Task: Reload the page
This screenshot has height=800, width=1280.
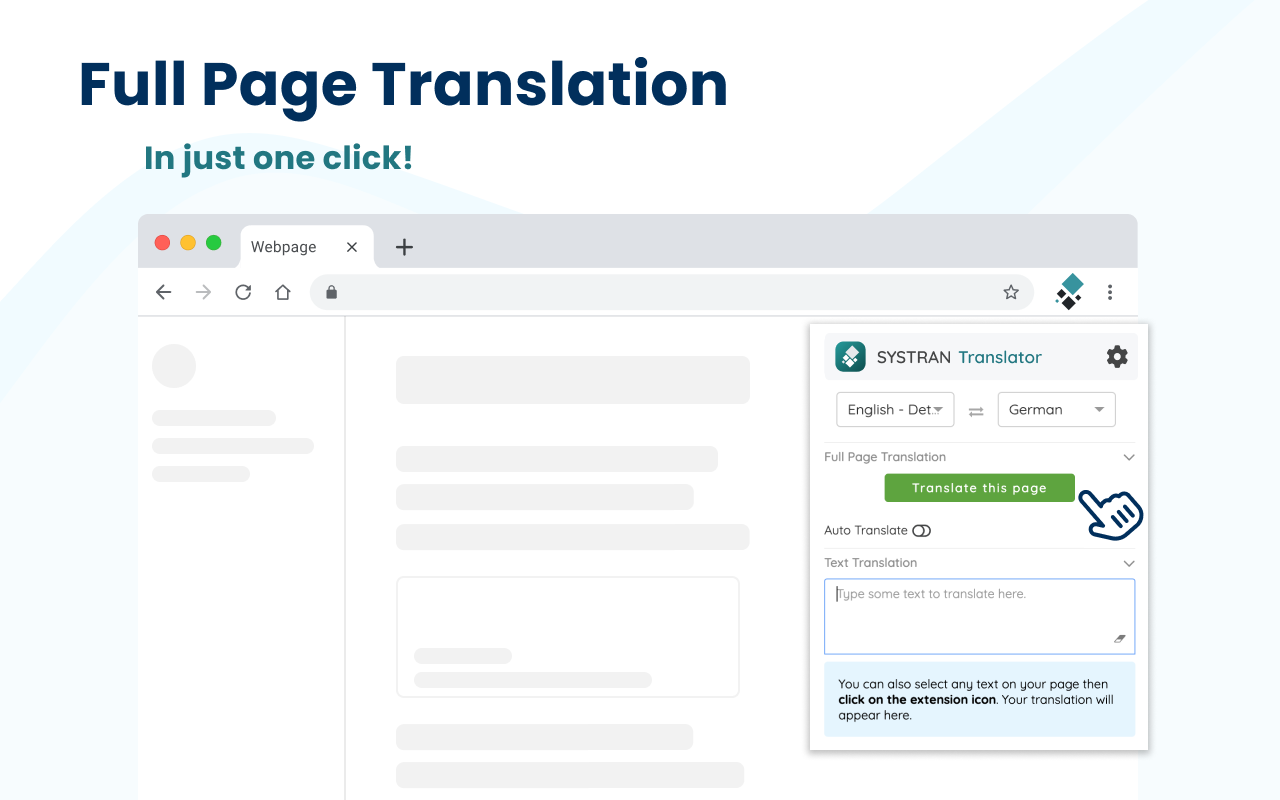Action: tap(243, 292)
